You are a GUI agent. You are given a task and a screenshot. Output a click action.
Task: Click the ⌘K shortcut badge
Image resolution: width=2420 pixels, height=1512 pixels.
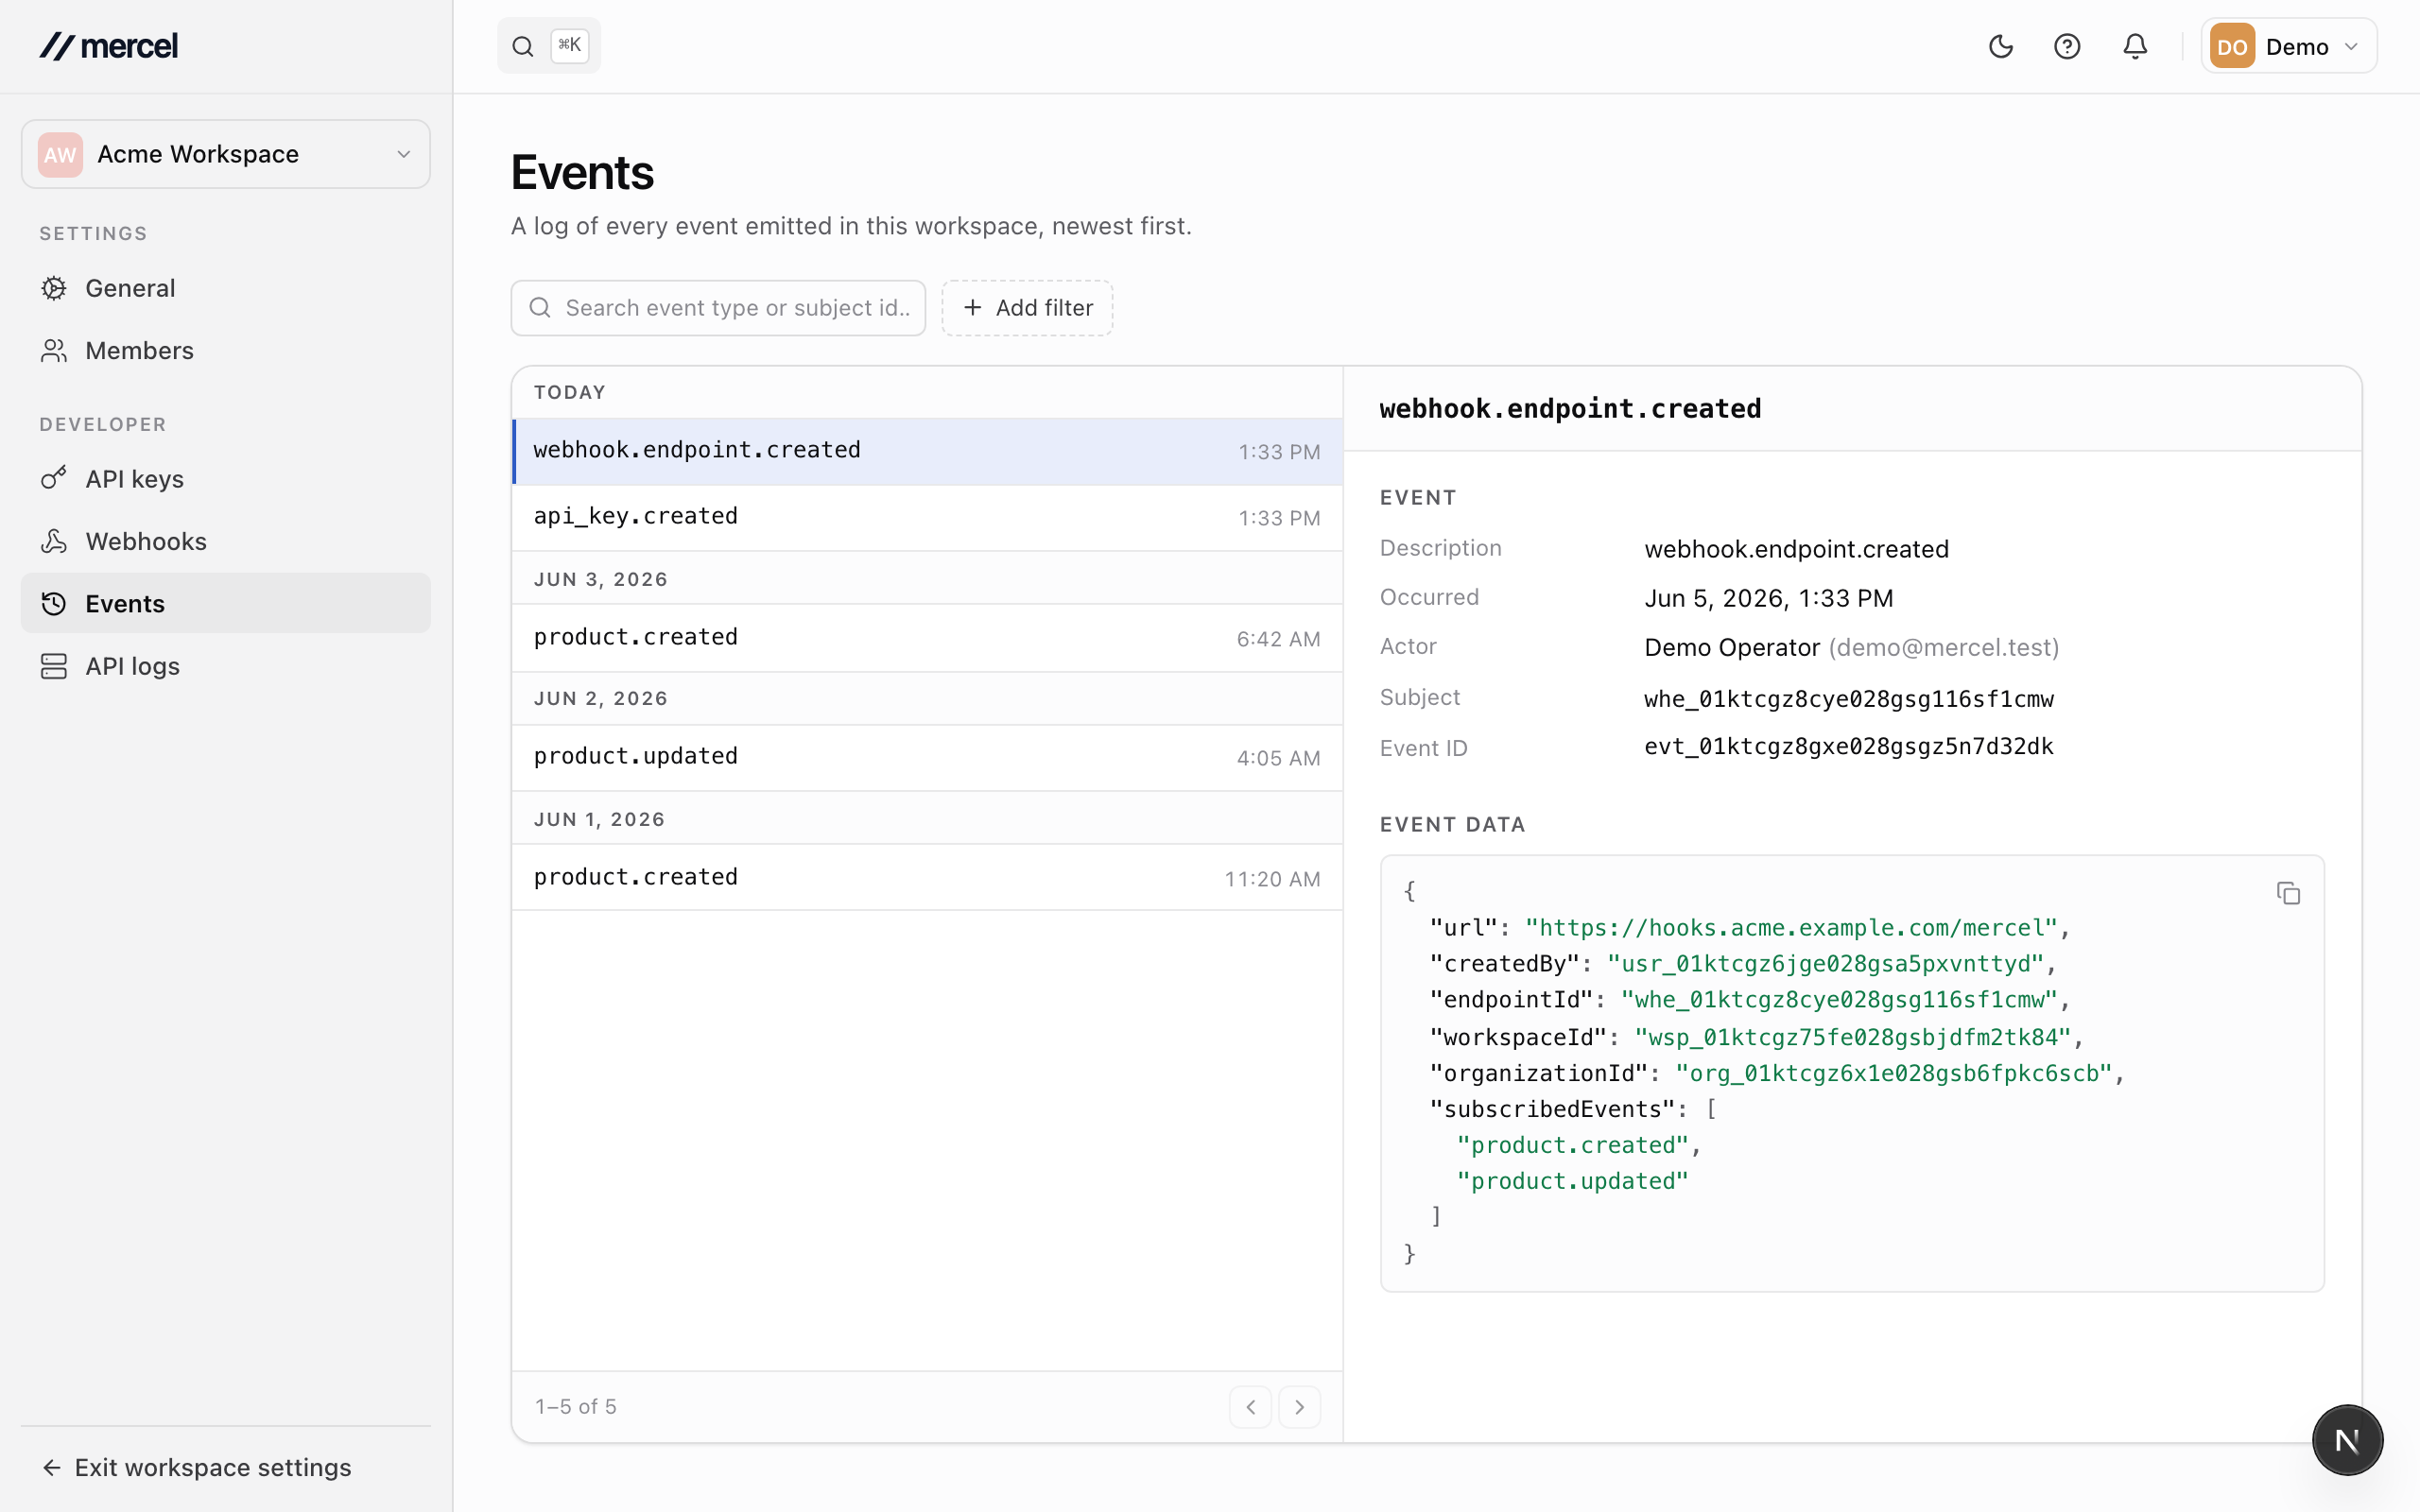[569, 45]
